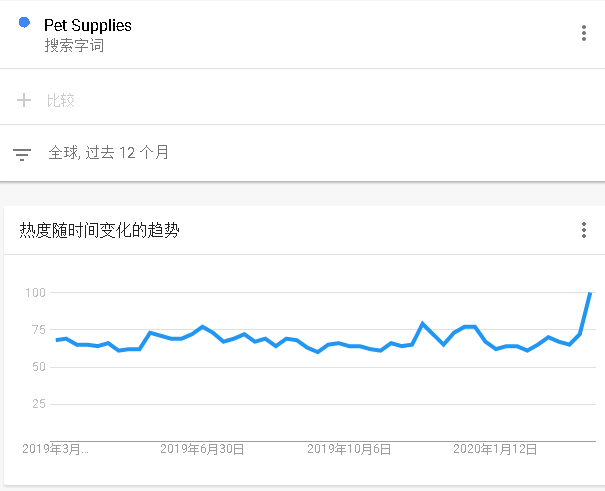Viewport: 605px width, 491px height.
Task: Click the peak point at the line's end
Action: coord(590,293)
